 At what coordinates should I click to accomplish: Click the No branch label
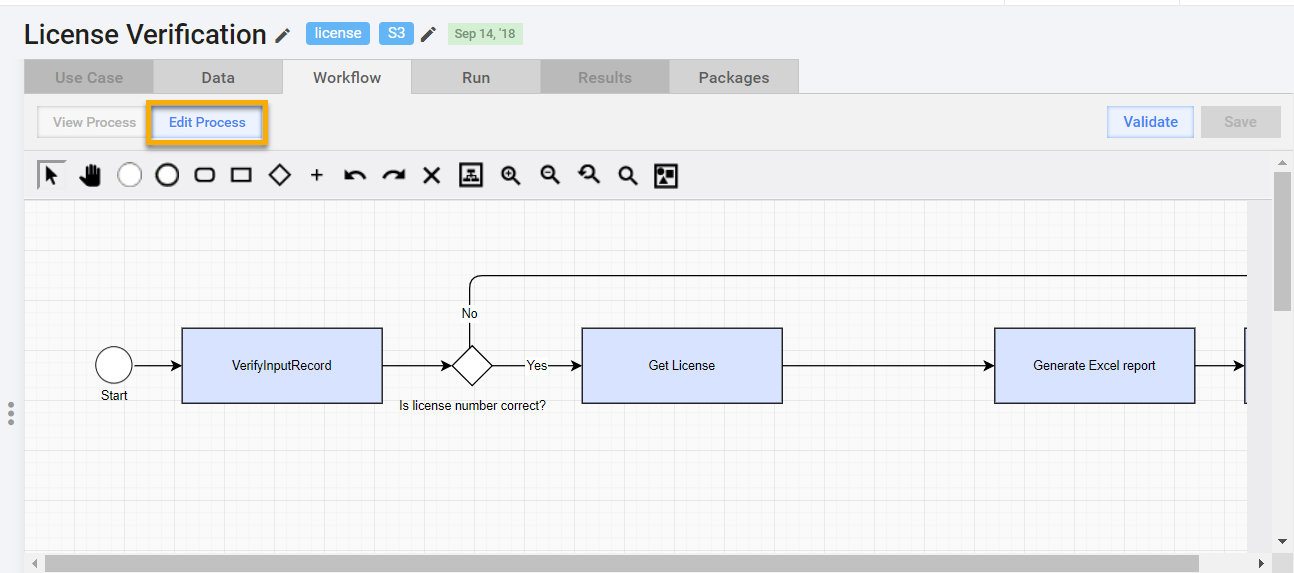click(x=470, y=313)
